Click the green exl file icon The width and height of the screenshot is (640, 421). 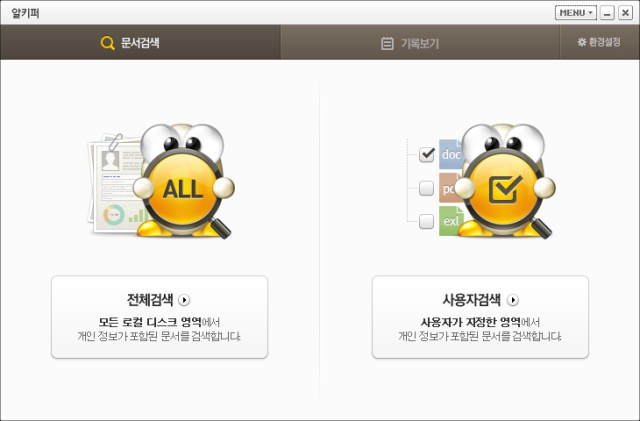[451, 221]
